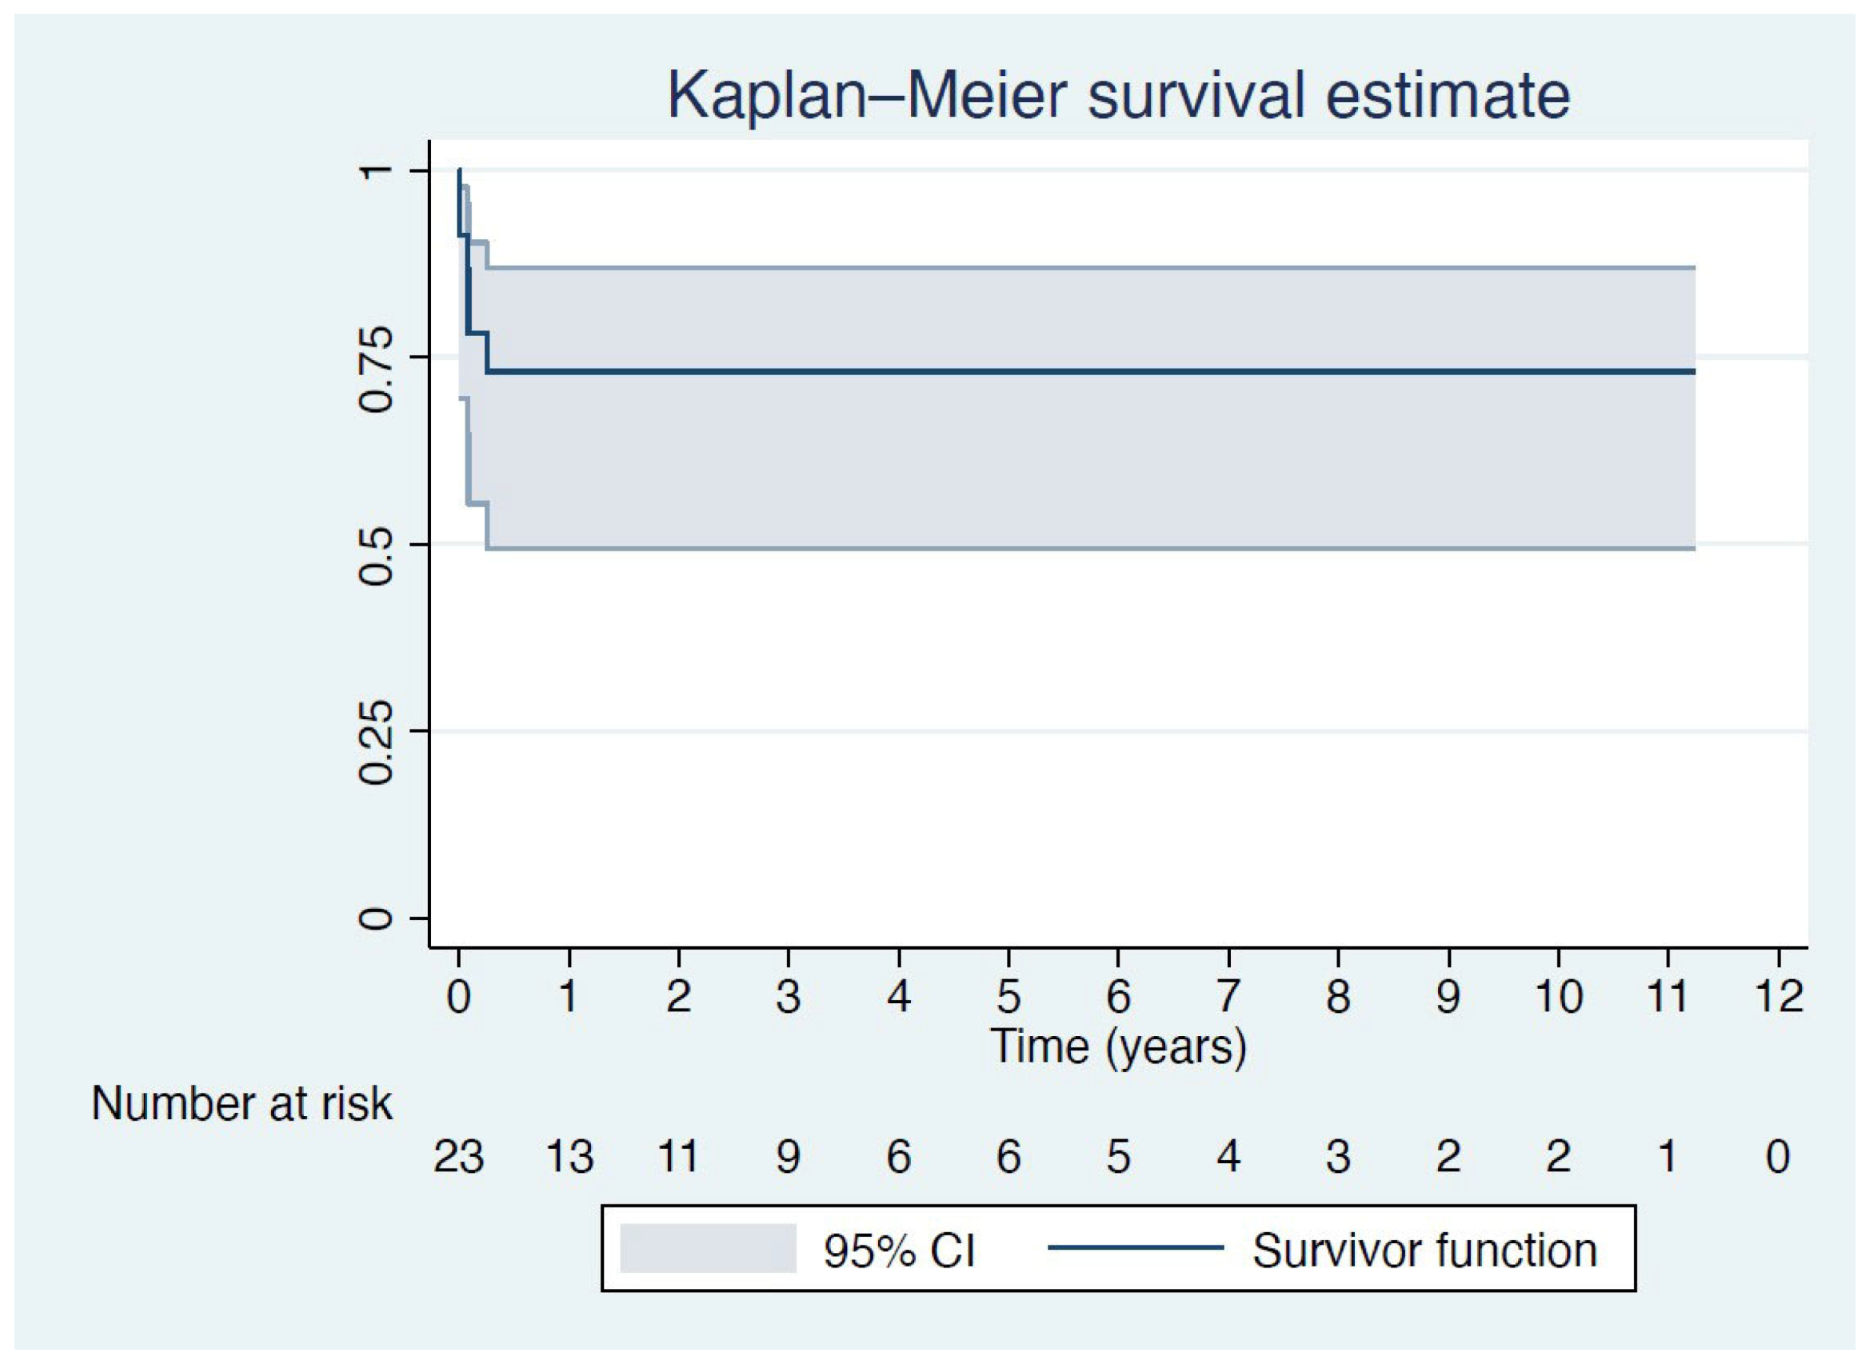Click the number at risk value 13

click(x=569, y=1157)
